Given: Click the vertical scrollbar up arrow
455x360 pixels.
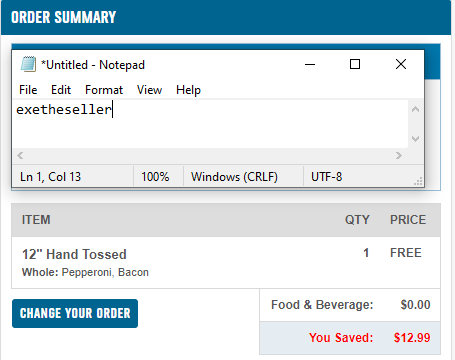Looking at the screenshot, I should pyautogui.click(x=415, y=109).
